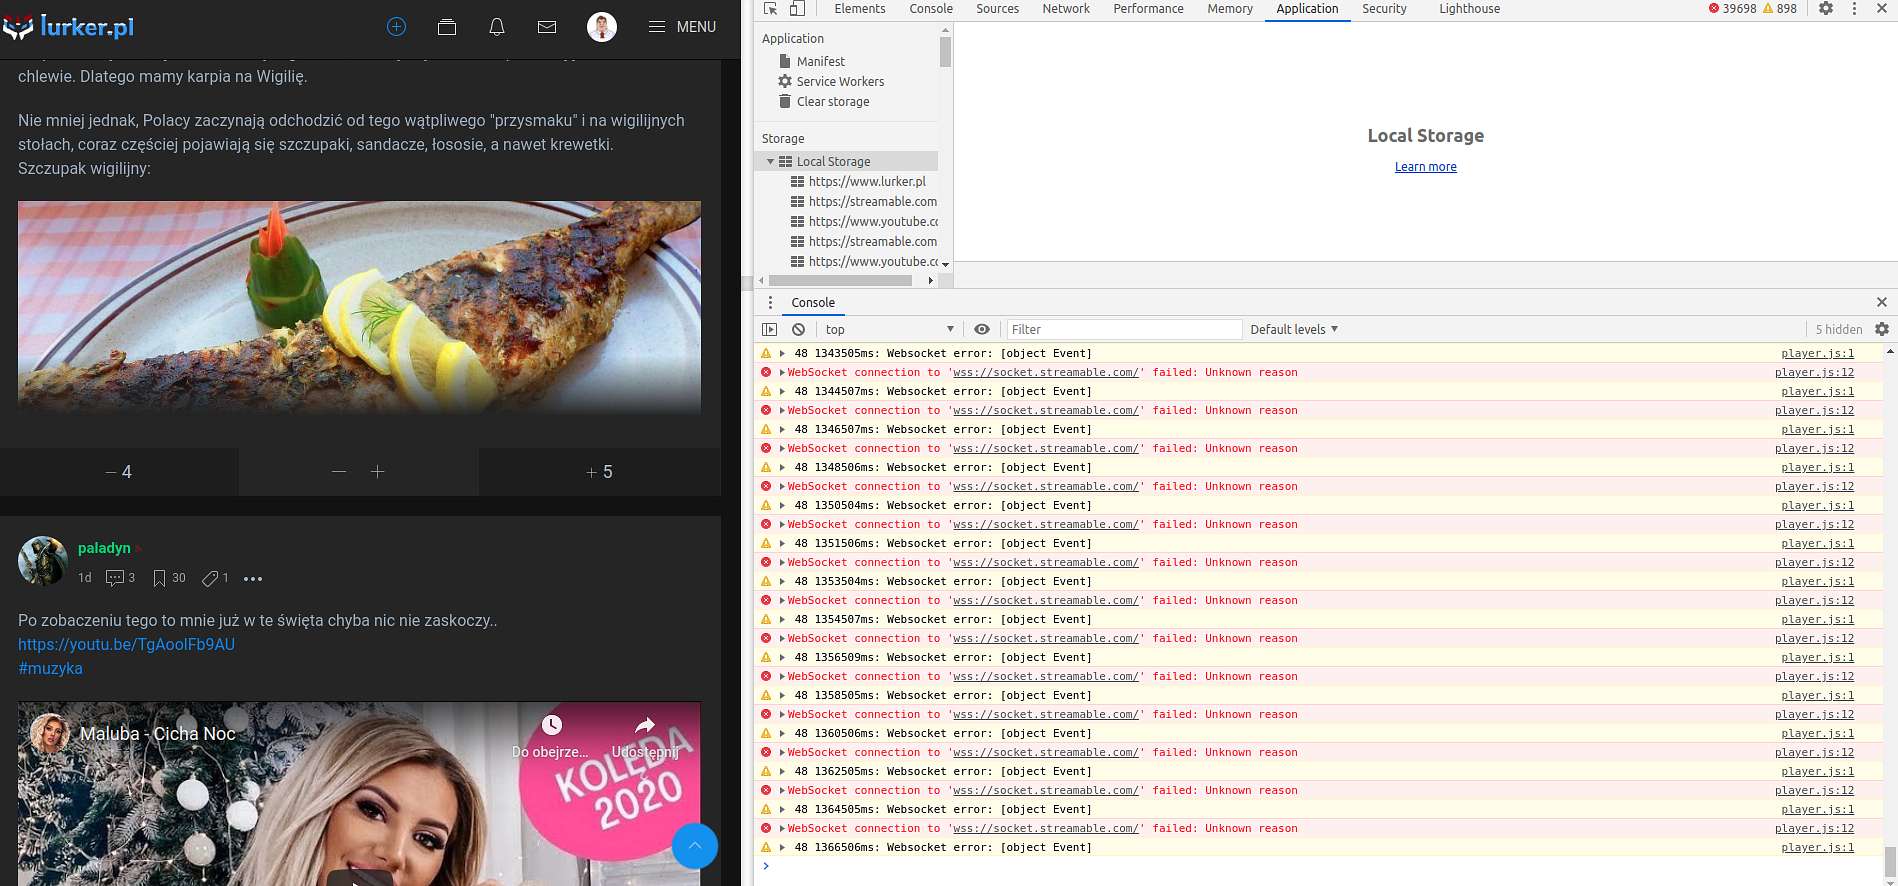This screenshot has width=1898, height=886.
Task: Click the warning count 898
Action: click(x=1779, y=9)
